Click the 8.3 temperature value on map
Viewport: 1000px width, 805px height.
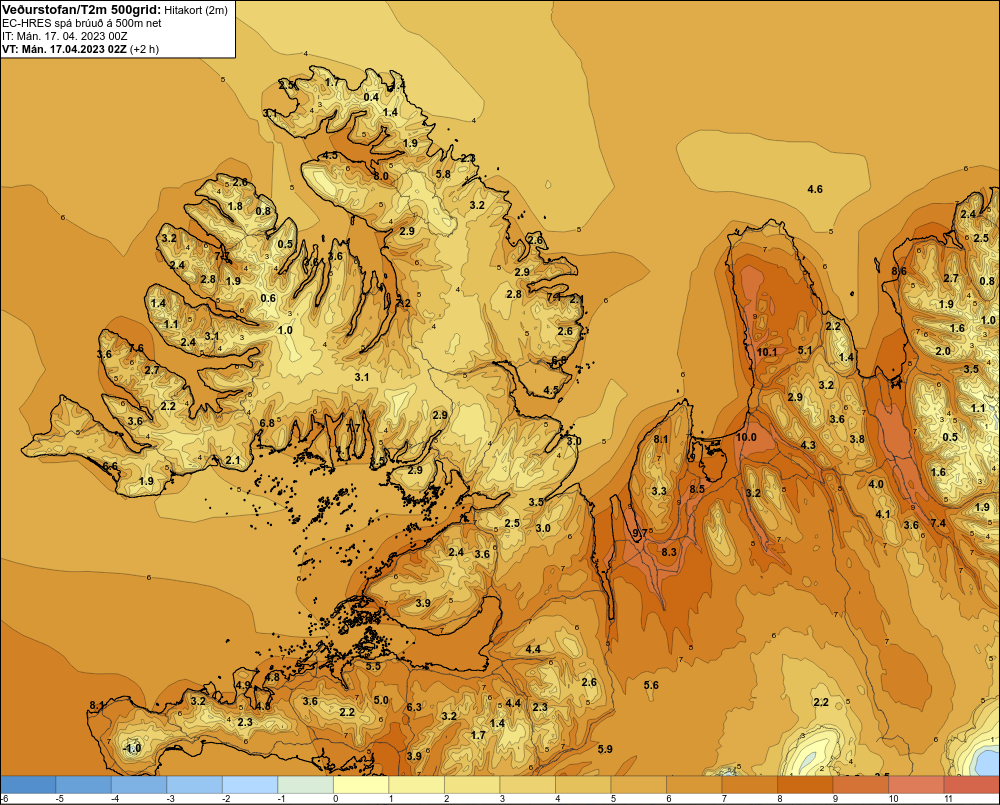pyautogui.click(x=669, y=552)
